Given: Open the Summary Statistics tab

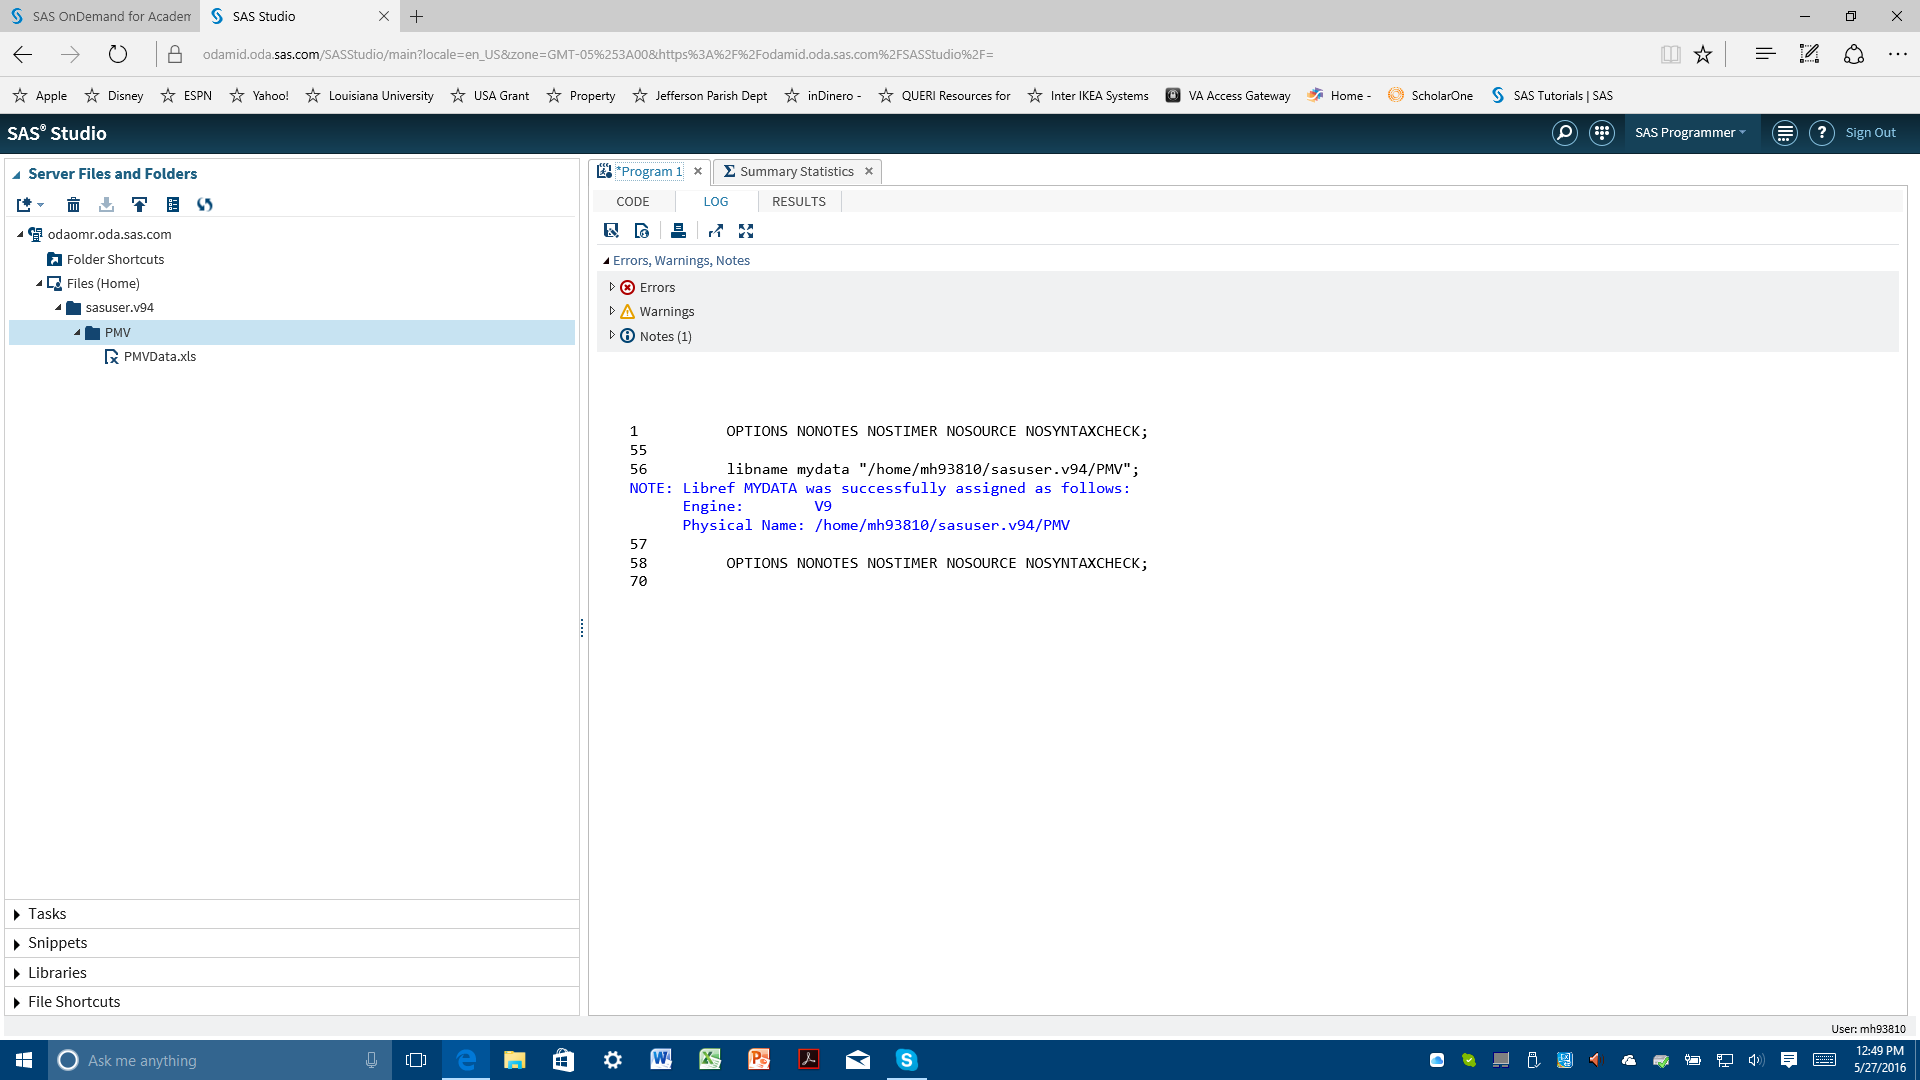Looking at the screenshot, I should [x=797, y=171].
